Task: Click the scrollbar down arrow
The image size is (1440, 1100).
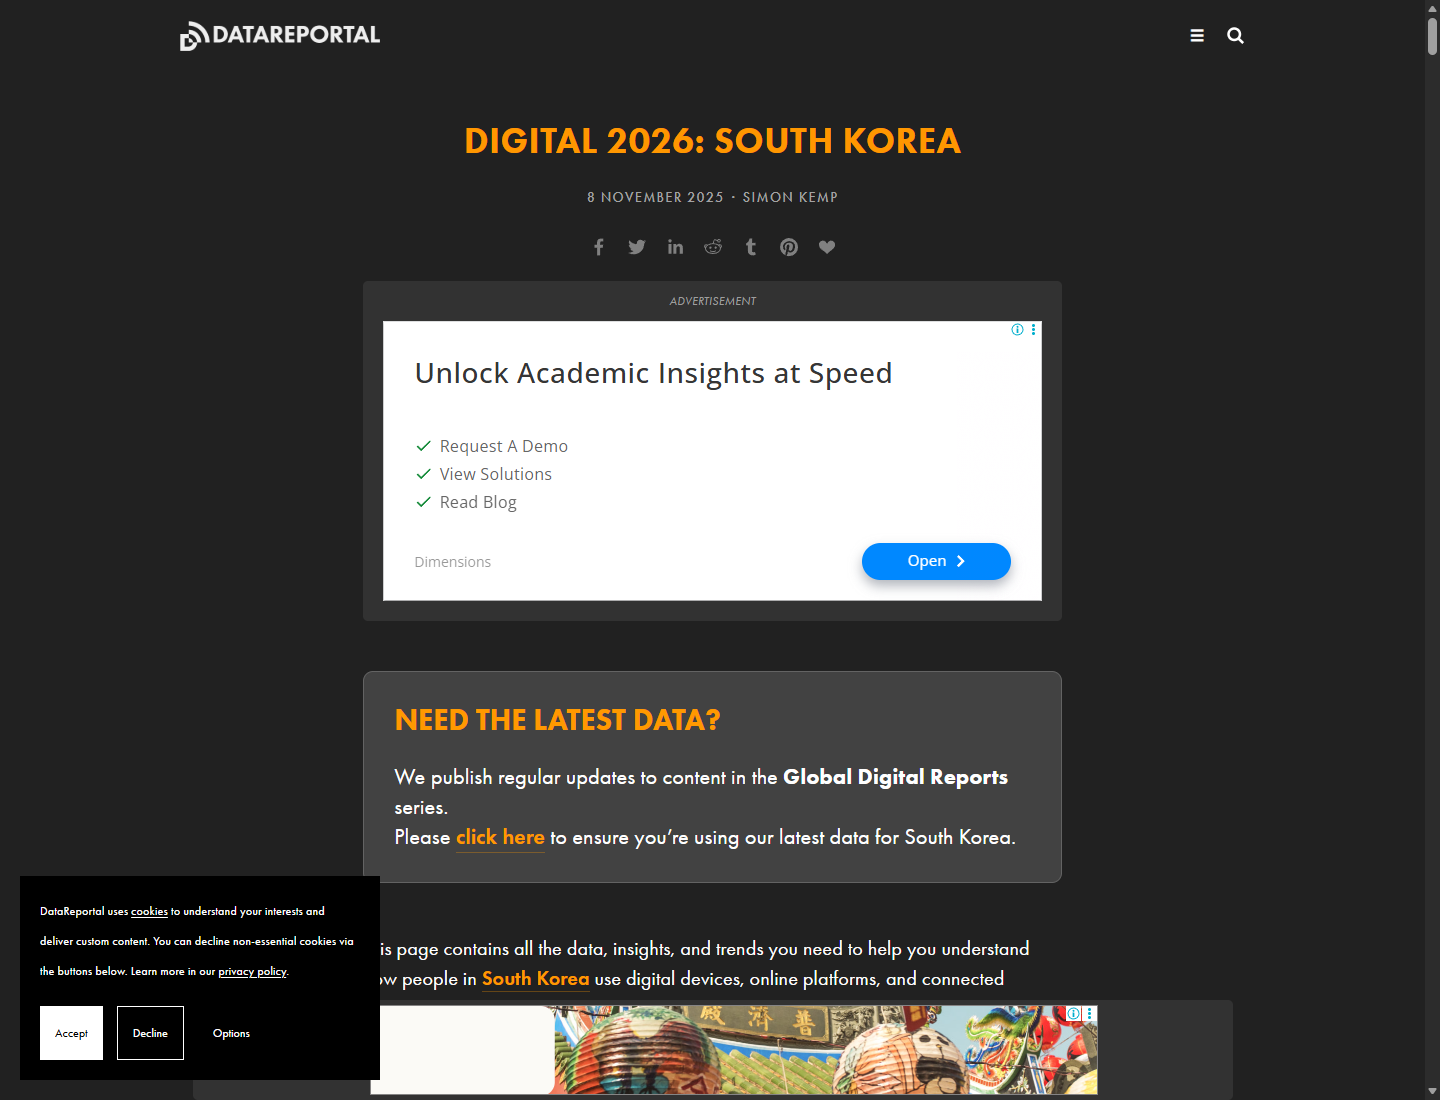Action: coord(1432,1091)
